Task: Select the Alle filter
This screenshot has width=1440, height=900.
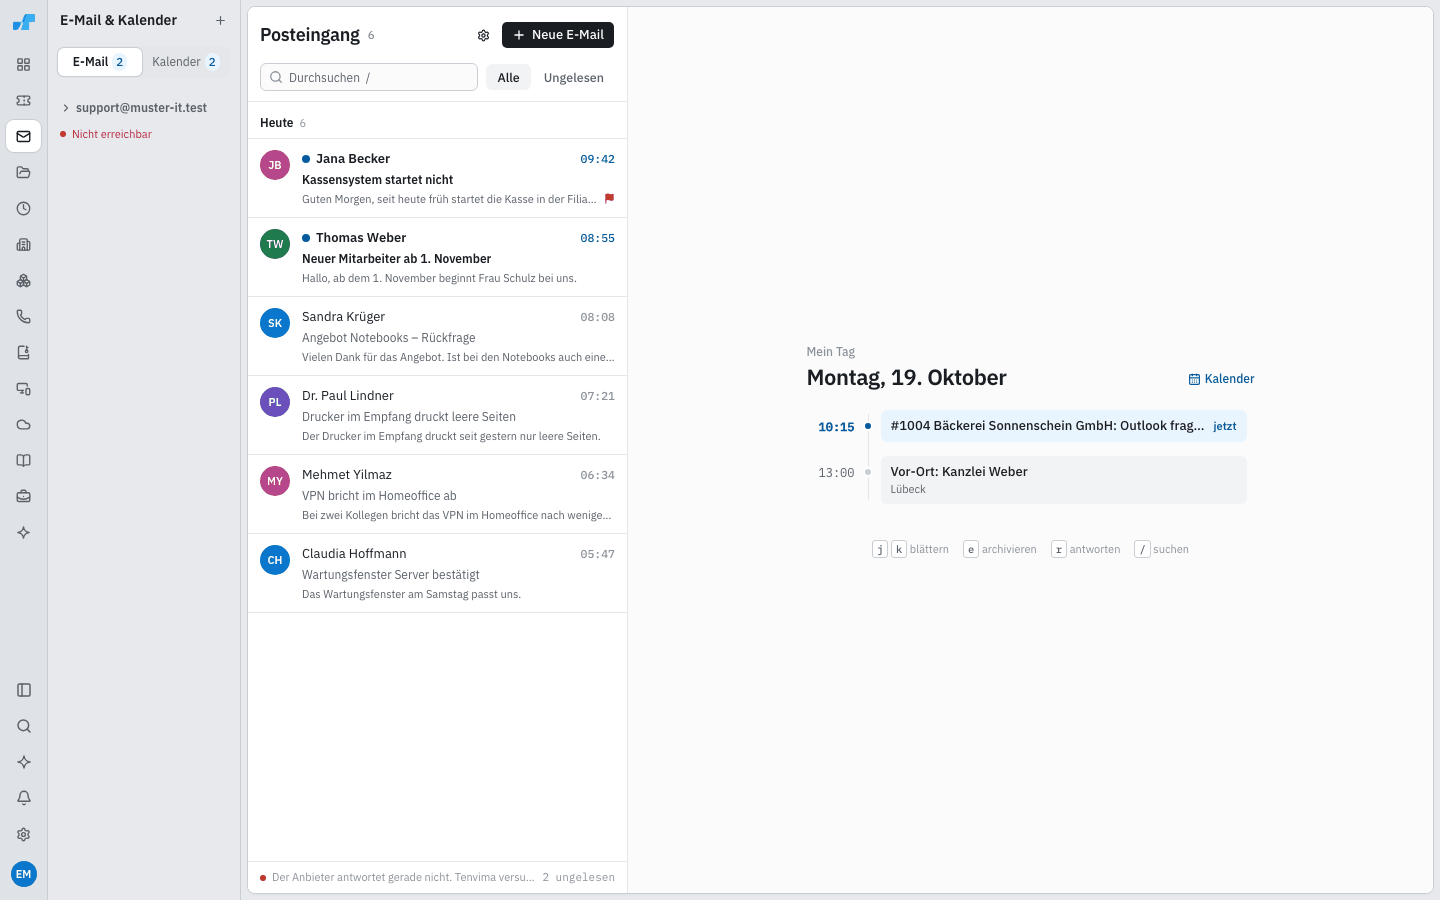Action: [508, 78]
